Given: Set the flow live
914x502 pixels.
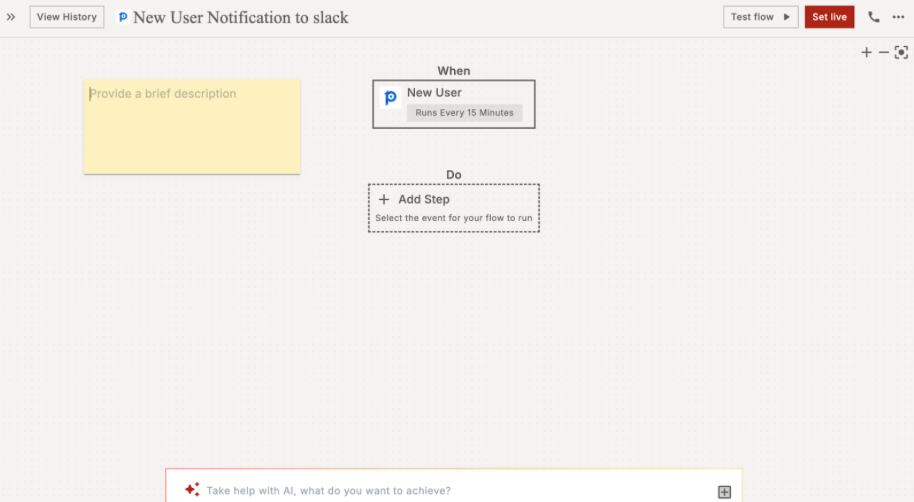Looking at the screenshot, I should [829, 17].
